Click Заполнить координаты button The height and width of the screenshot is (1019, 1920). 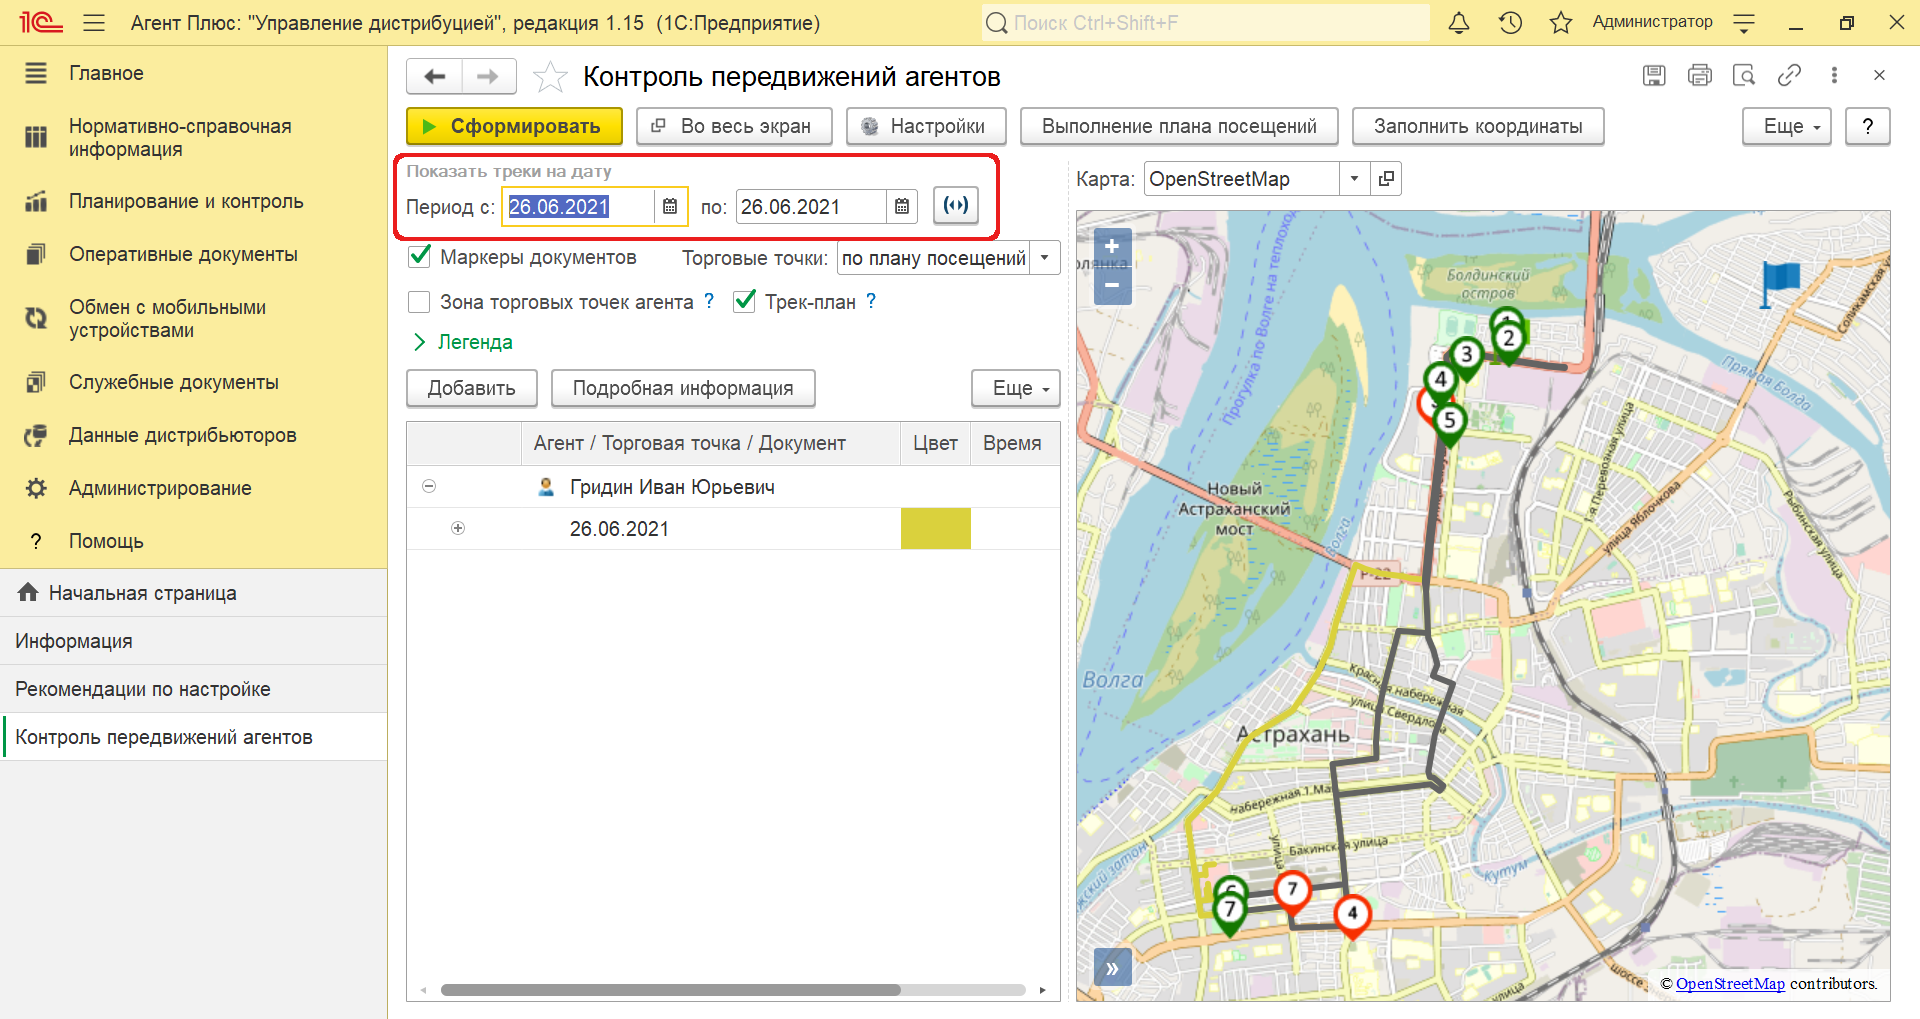(x=1478, y=126)
